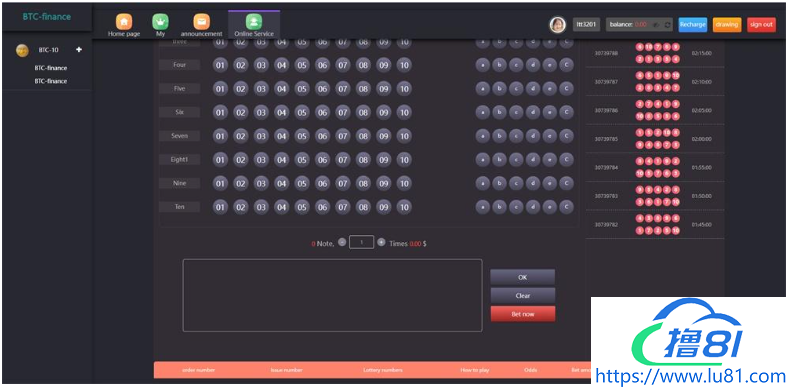Expand BTC-10 with the plus icon
Viewport: 791px width, 387px height.
pos(79,50)
